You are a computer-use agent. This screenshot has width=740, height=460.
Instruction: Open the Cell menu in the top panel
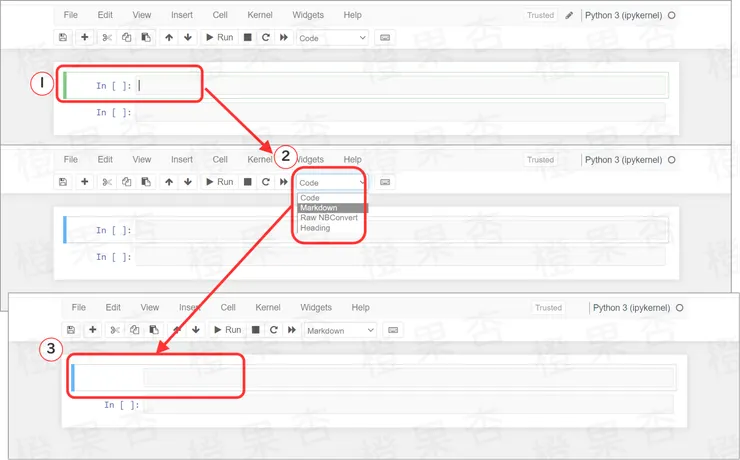(220, 15)
